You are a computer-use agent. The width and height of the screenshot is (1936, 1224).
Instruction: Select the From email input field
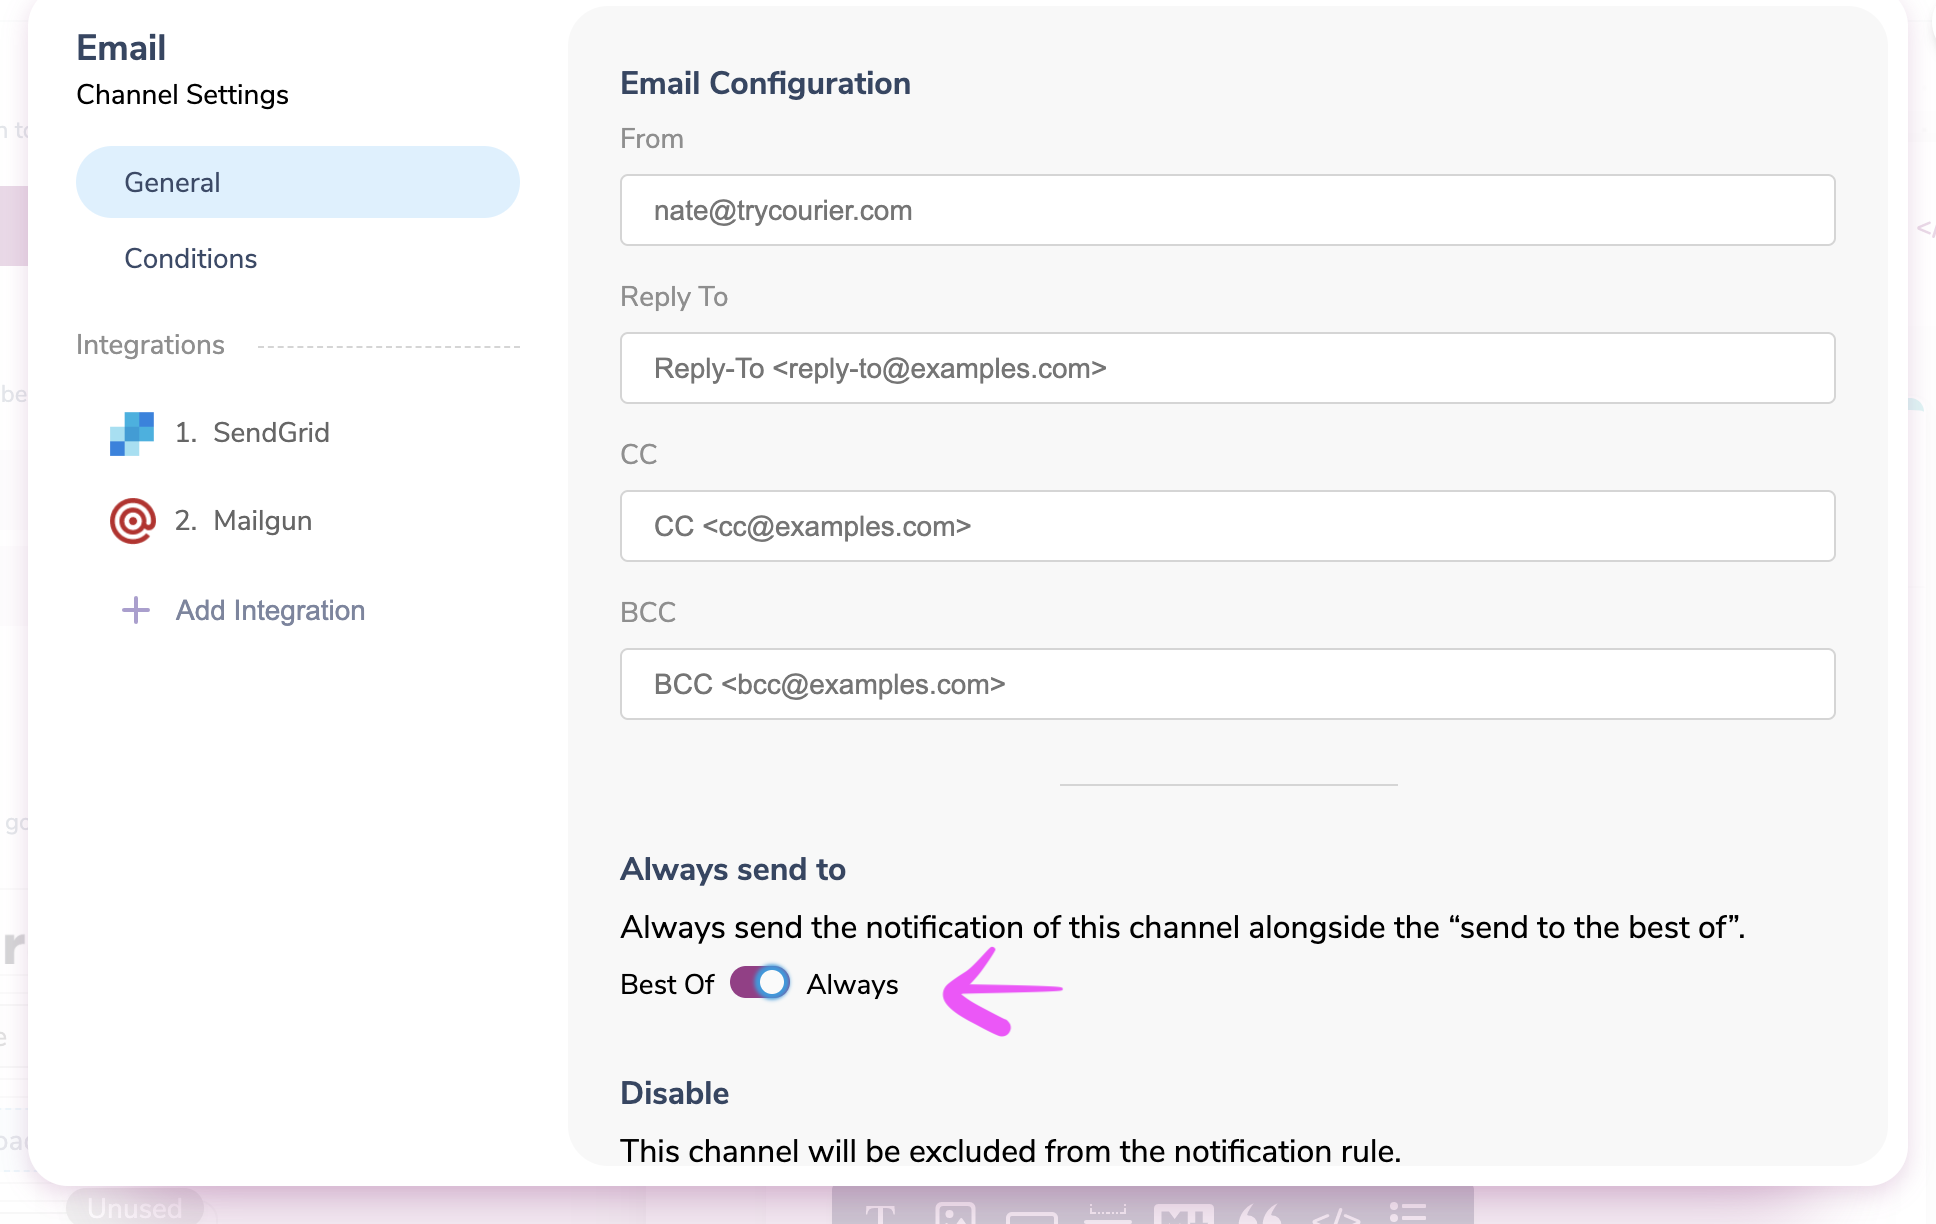point(1228,210)
